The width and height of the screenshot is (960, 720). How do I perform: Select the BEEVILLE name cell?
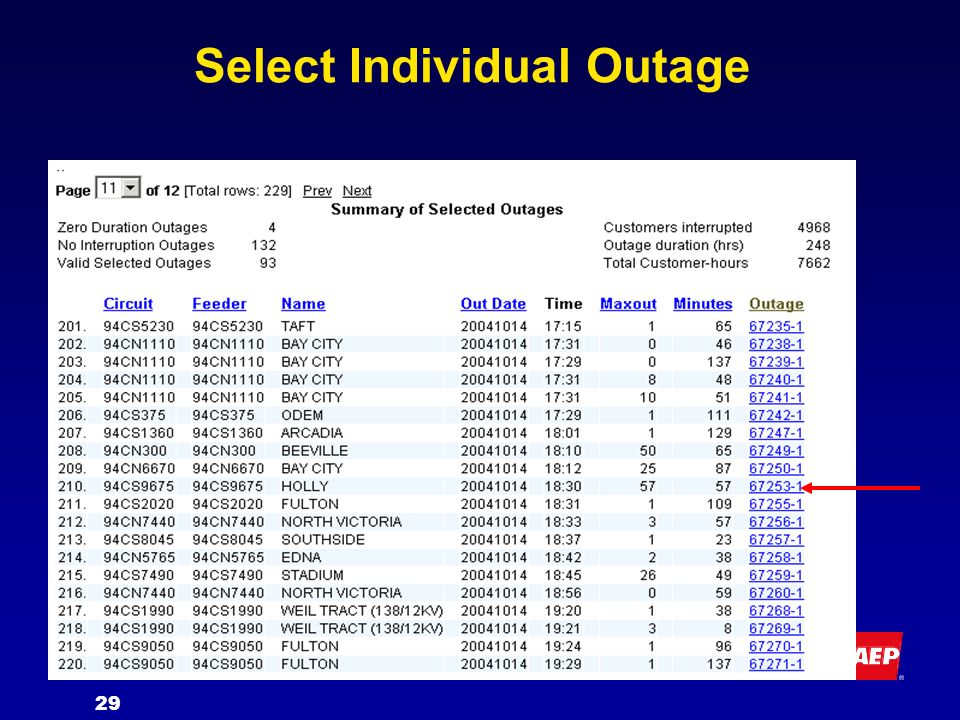tap(314, 451)
